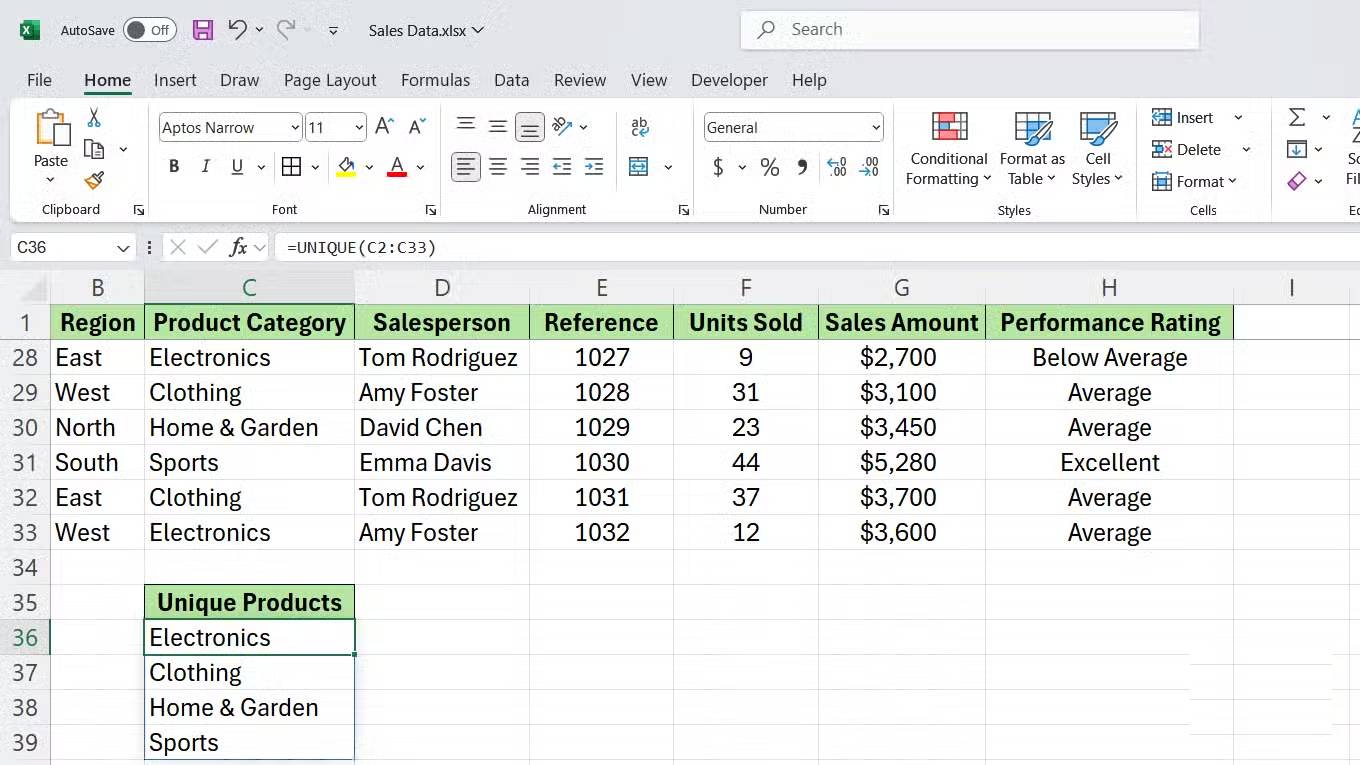
Task: Apply Conditional Formatting from the Styles group
Action: [947, 148]
